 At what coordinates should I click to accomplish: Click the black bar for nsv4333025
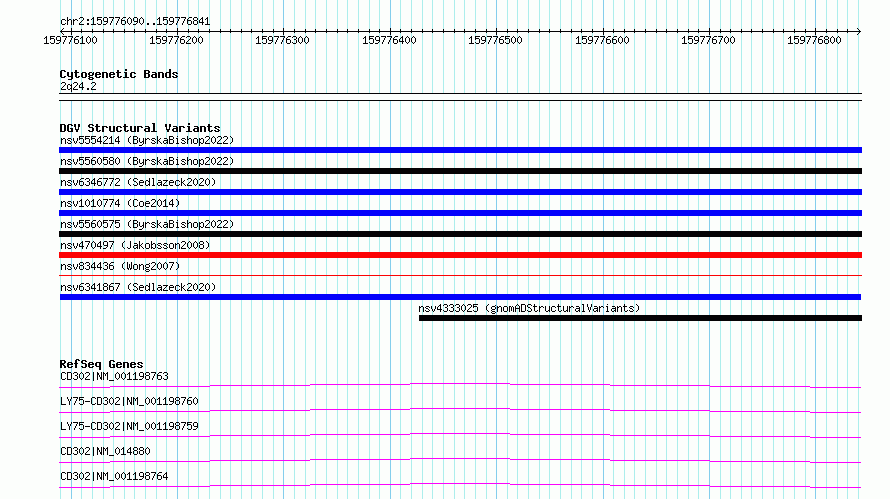click(640, 318)
